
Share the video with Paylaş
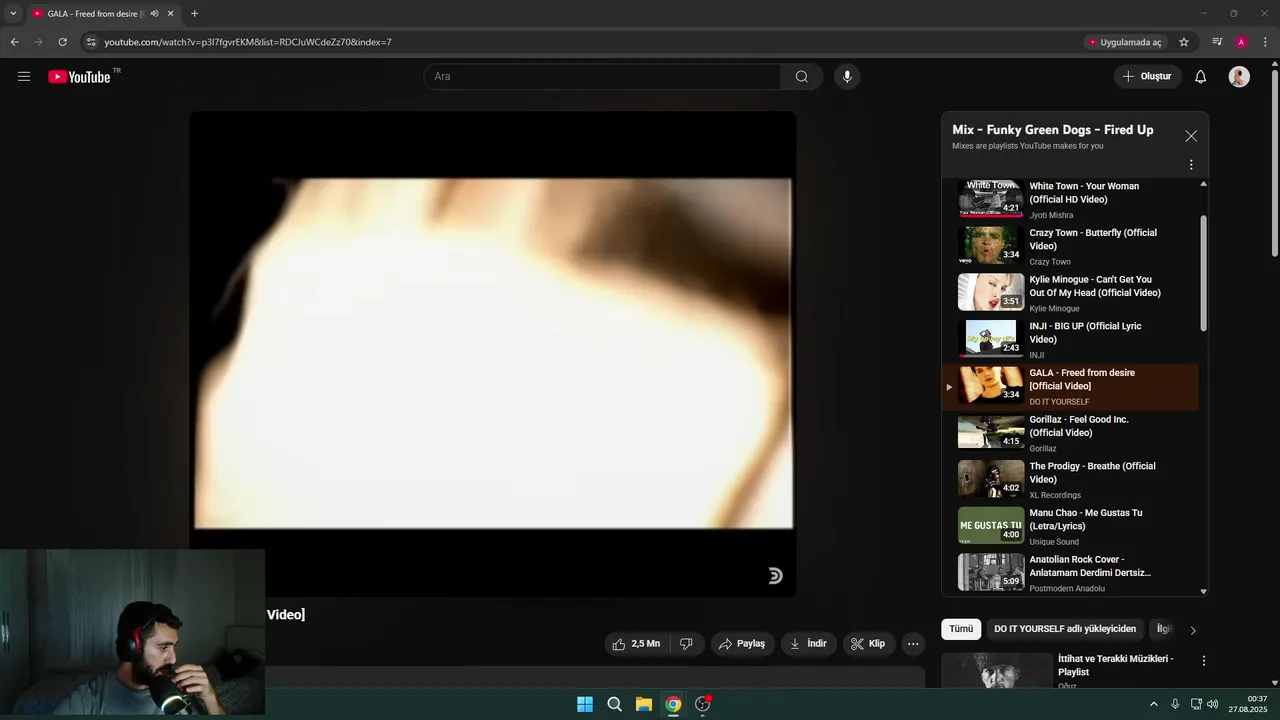tap(743, 644)
